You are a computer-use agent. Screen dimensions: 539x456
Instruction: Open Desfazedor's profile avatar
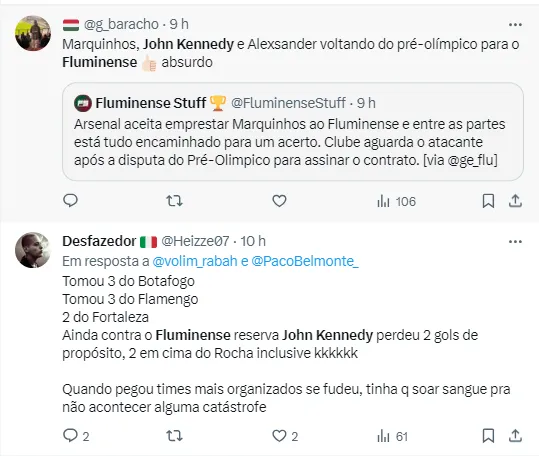pyautogui.click(x=33, y=250)
